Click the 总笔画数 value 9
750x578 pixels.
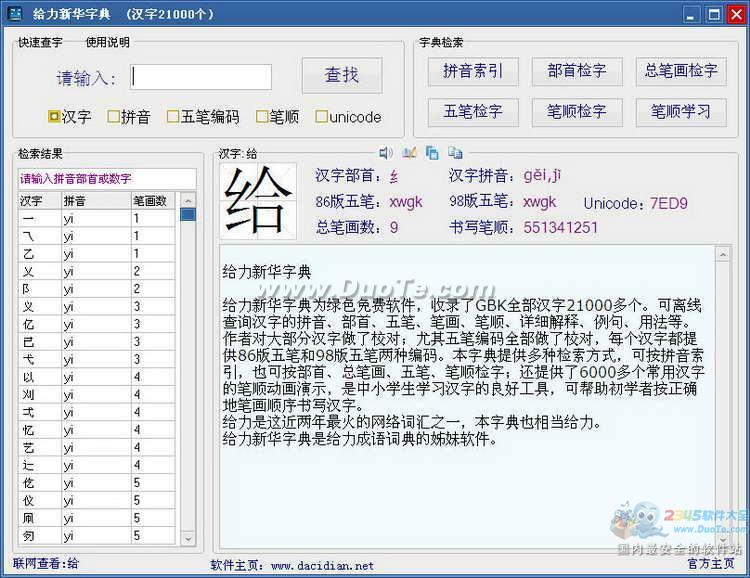point(394,227)
